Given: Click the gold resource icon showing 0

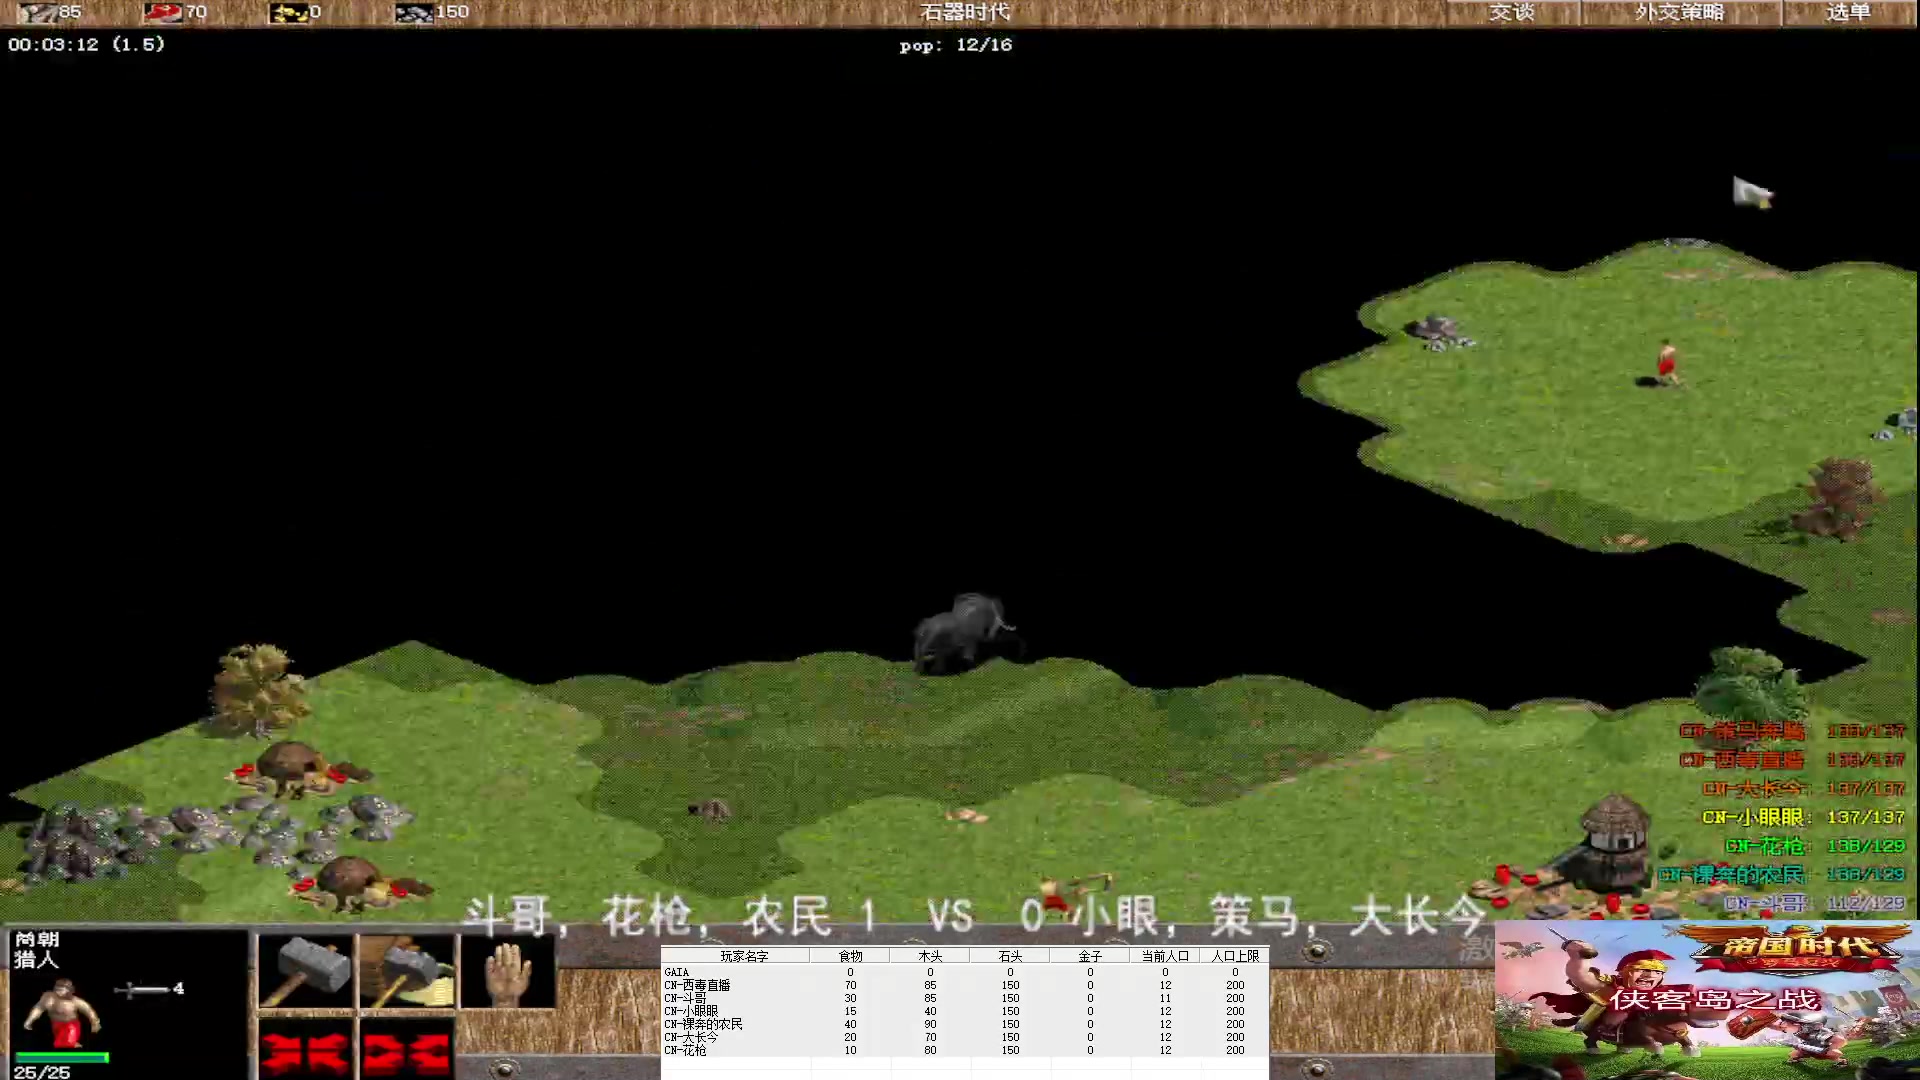Looking at the screenshot, I should [289, 12].
